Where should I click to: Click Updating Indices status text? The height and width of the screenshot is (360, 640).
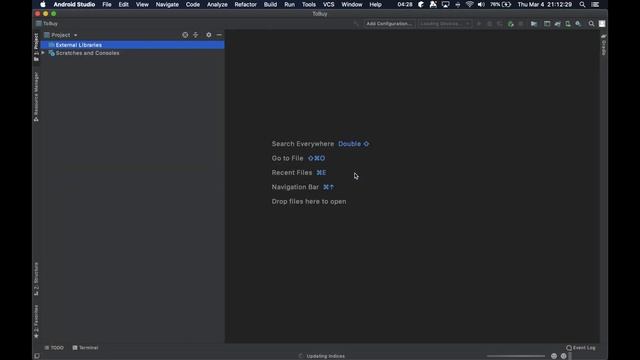pos(326,356)
